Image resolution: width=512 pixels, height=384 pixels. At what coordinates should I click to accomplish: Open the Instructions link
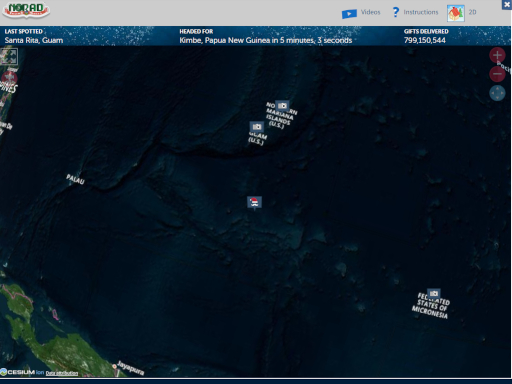[421, 12]
